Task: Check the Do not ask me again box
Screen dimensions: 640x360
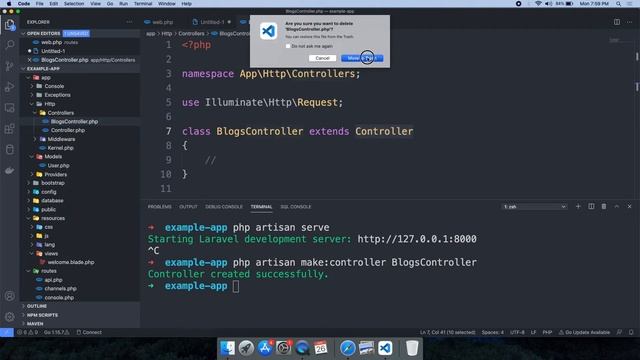Action: (x=288, y=46)
